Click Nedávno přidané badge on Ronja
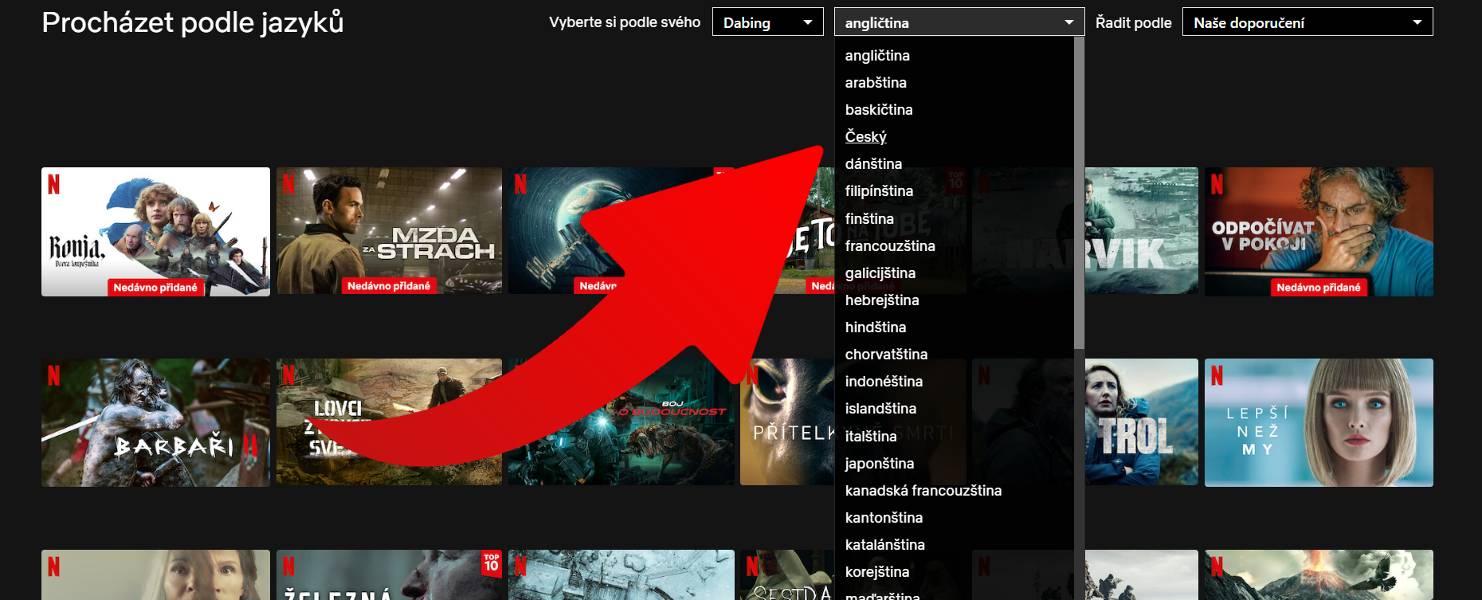1482x600 pixels. (x=156, y=287)
